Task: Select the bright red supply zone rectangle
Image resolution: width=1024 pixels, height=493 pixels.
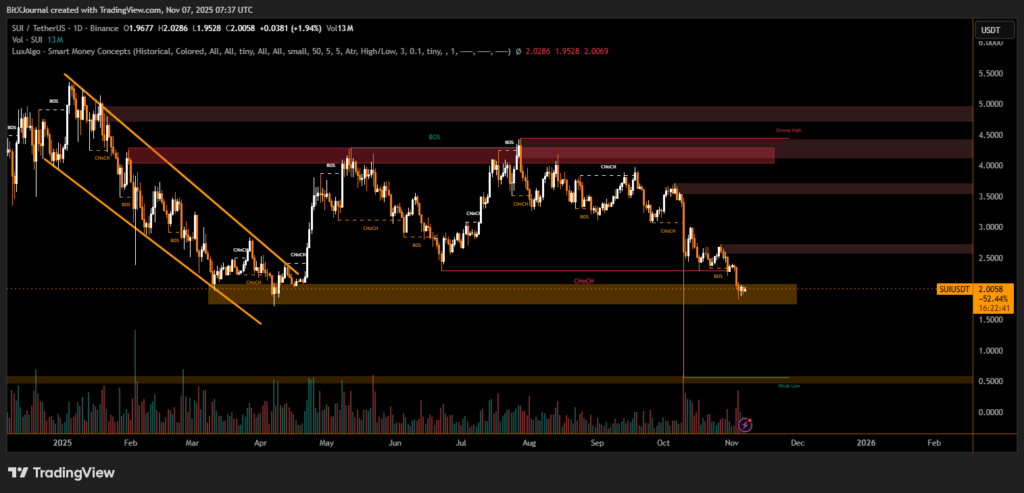Action: [450, 155]
